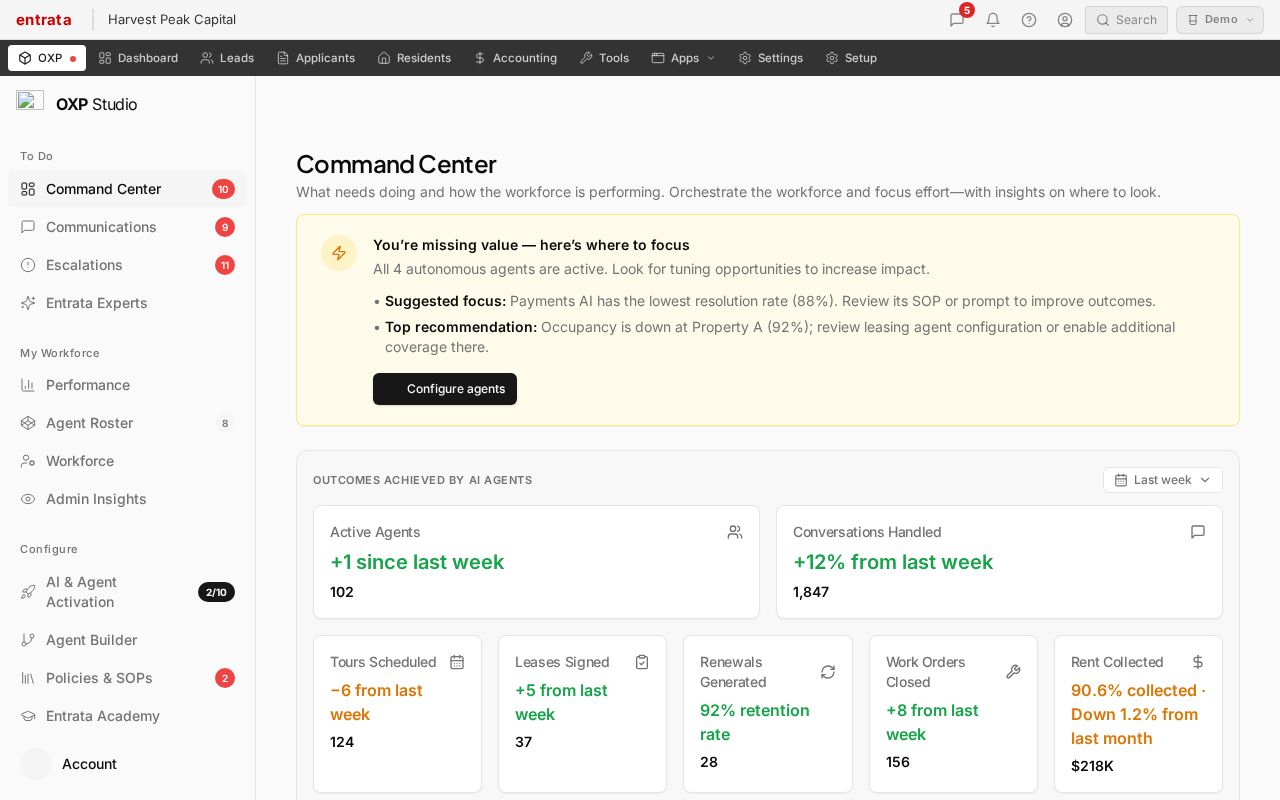Open the Last week date range dropdown

pos(1163,480)
